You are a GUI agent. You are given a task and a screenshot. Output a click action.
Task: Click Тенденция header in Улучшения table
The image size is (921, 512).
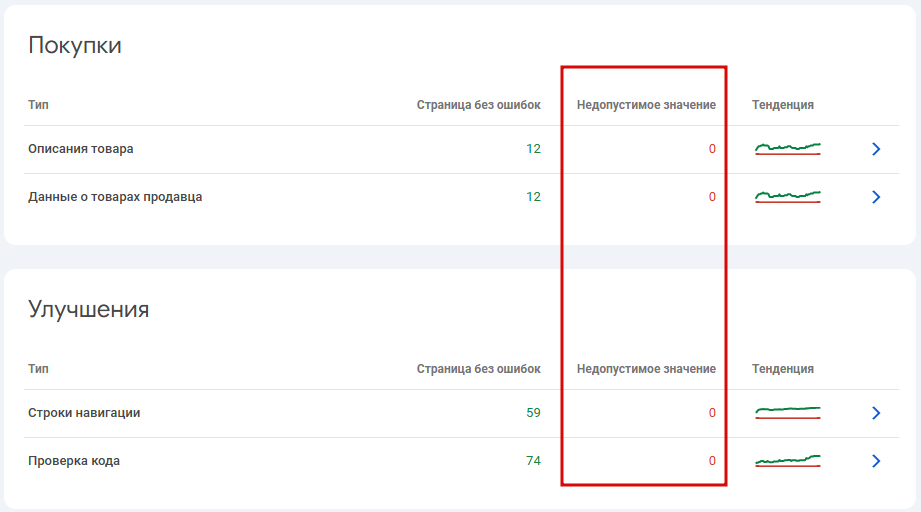pyautogui.click(x=782, y=369)
